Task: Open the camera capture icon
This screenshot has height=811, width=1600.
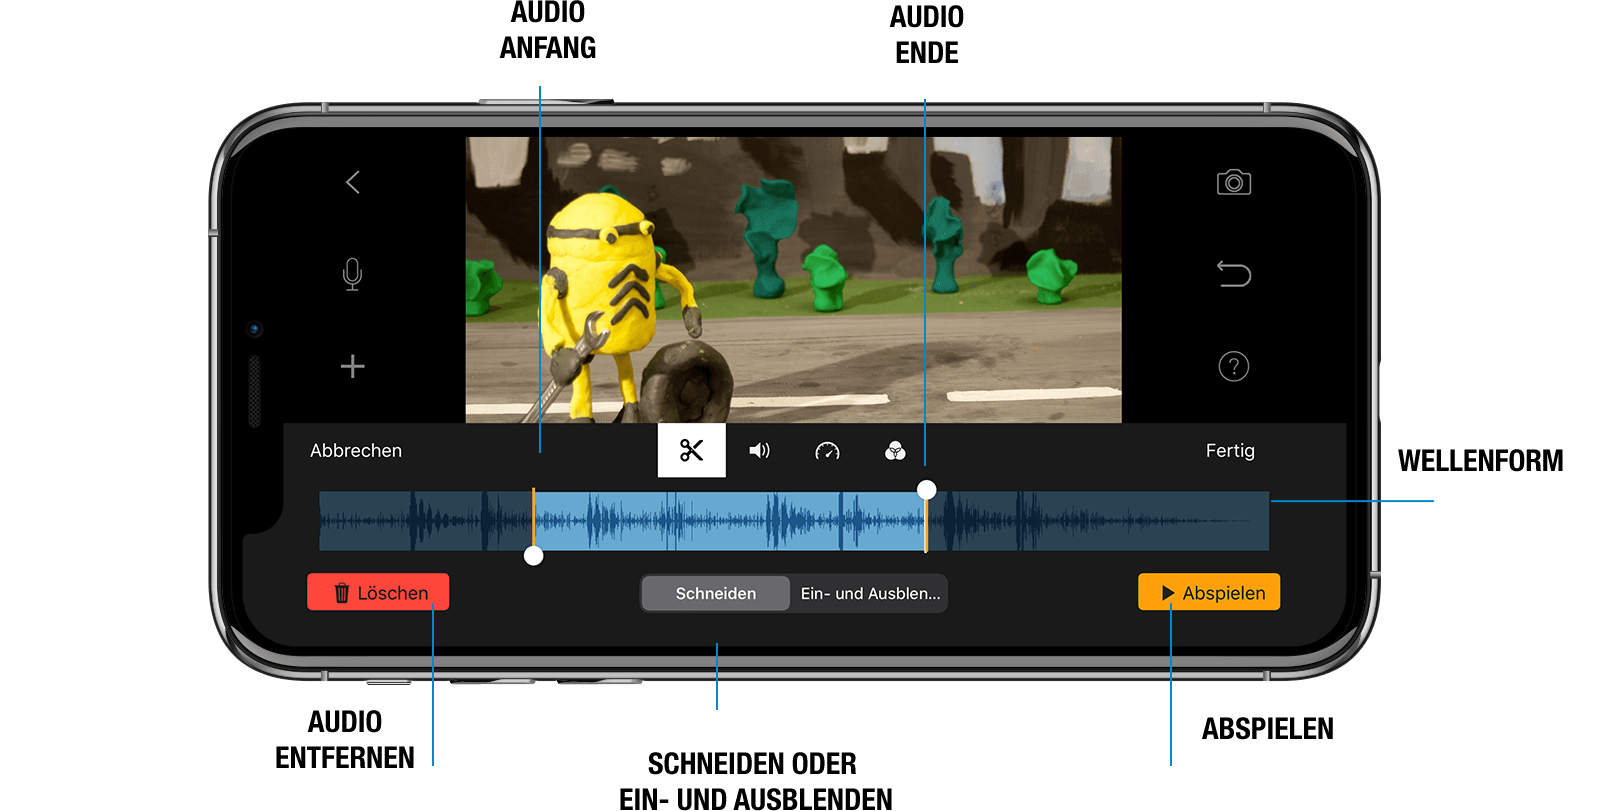Action: pos(1234,182)
